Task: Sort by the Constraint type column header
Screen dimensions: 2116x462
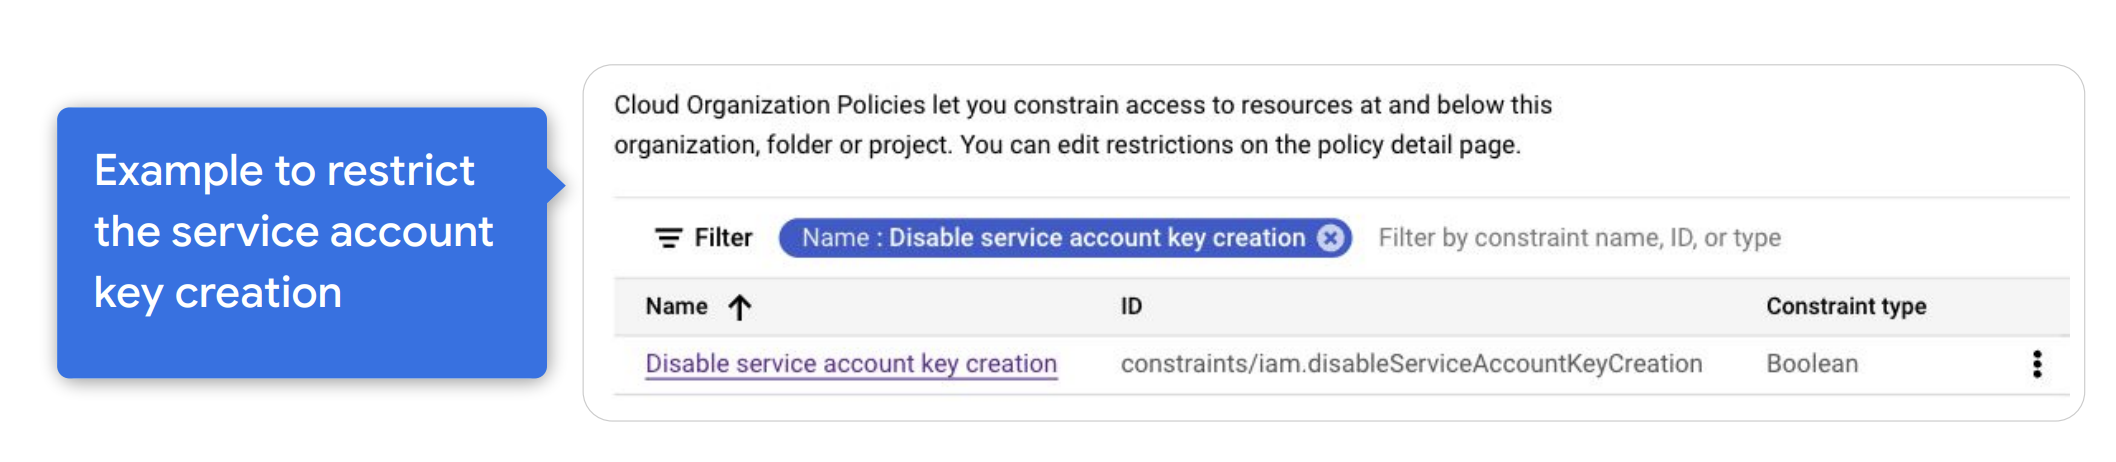Action: pos(1845,307)
